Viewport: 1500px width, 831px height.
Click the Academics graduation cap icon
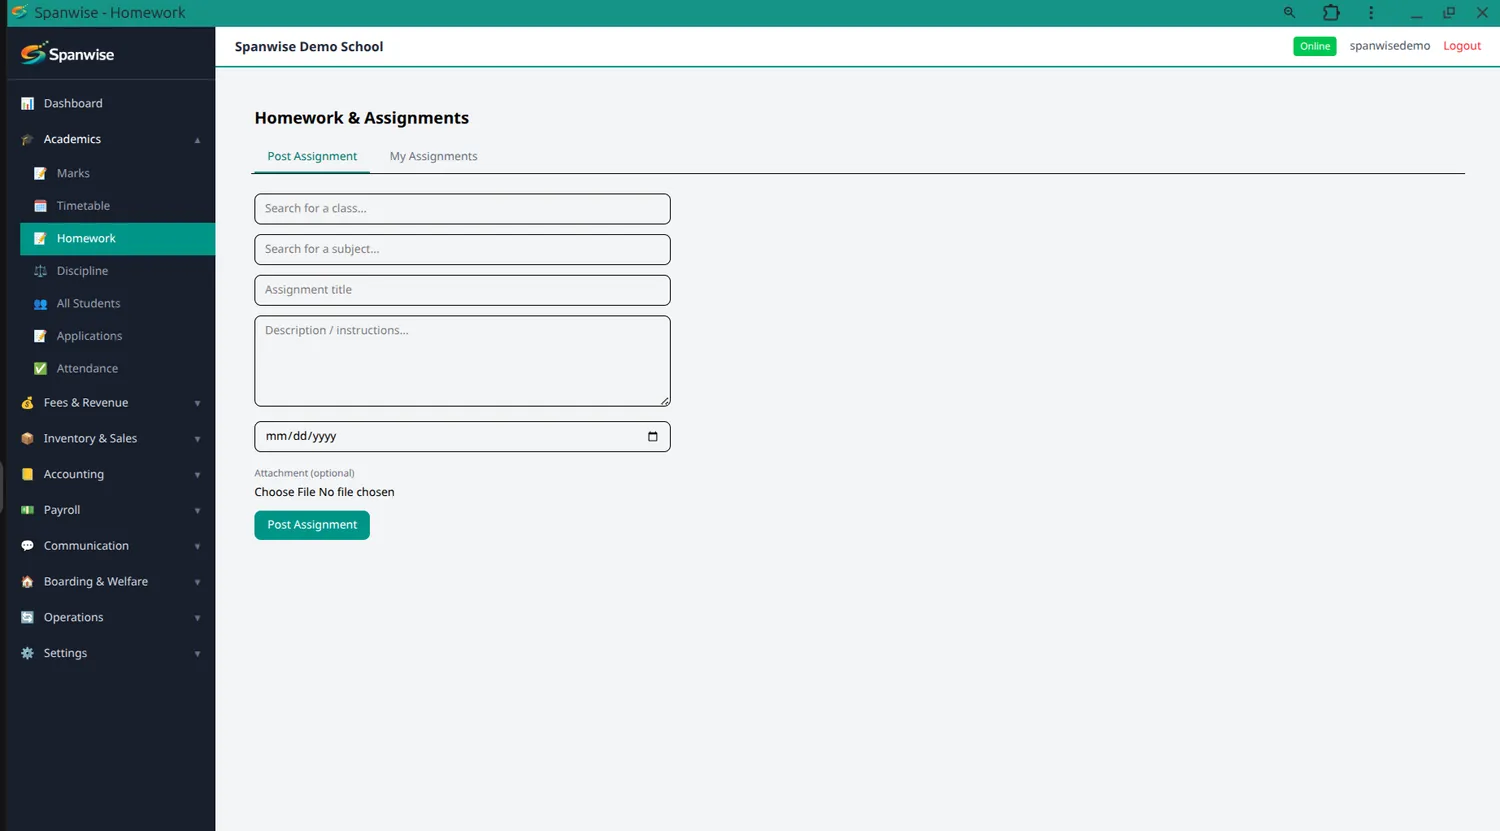pos(27,140)
